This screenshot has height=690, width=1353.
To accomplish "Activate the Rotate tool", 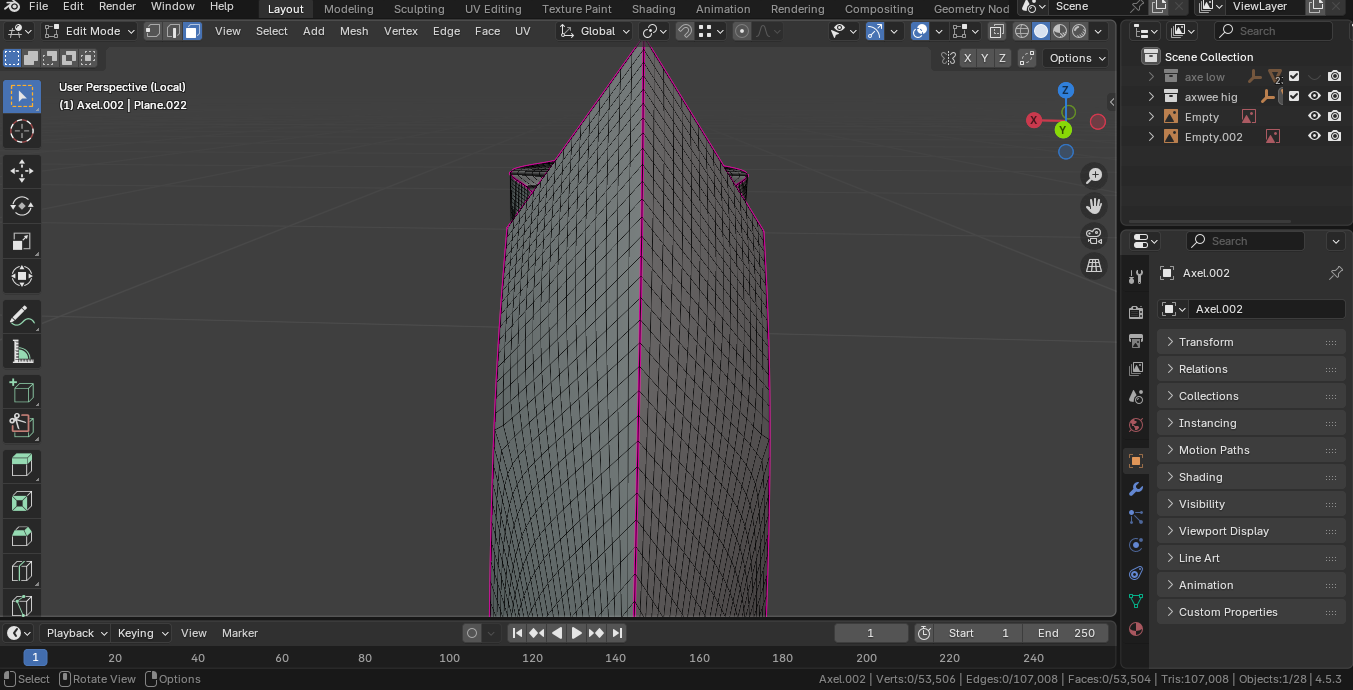I will pos(21,206).
